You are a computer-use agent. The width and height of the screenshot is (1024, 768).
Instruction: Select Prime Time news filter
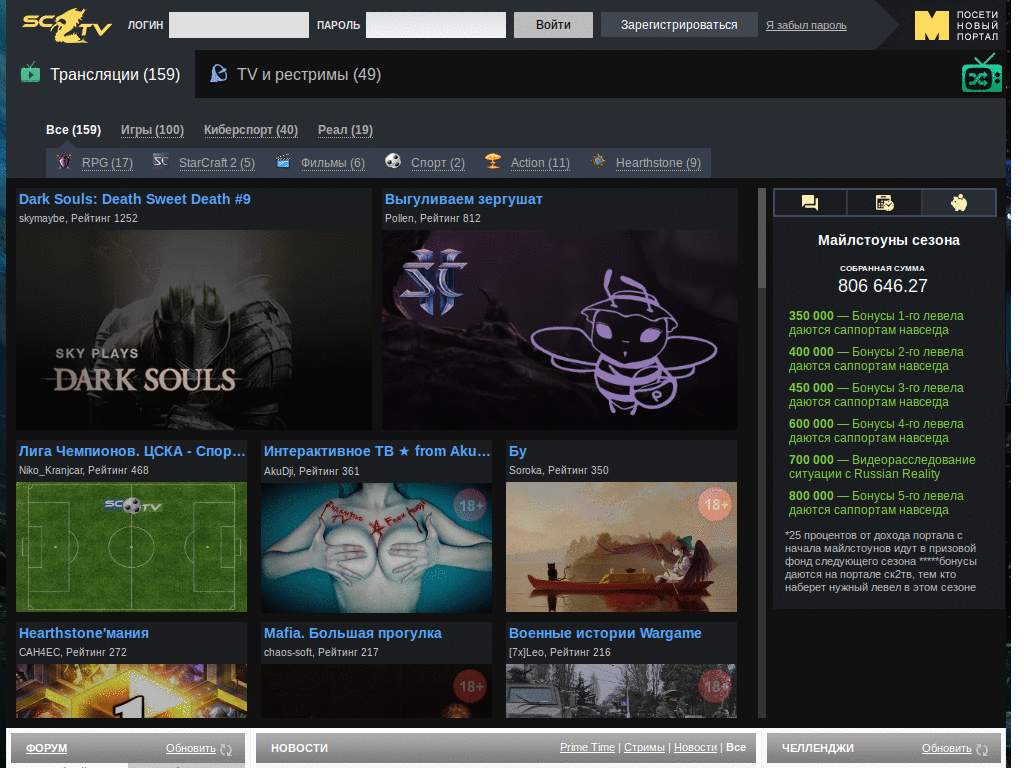click(587, 747)
